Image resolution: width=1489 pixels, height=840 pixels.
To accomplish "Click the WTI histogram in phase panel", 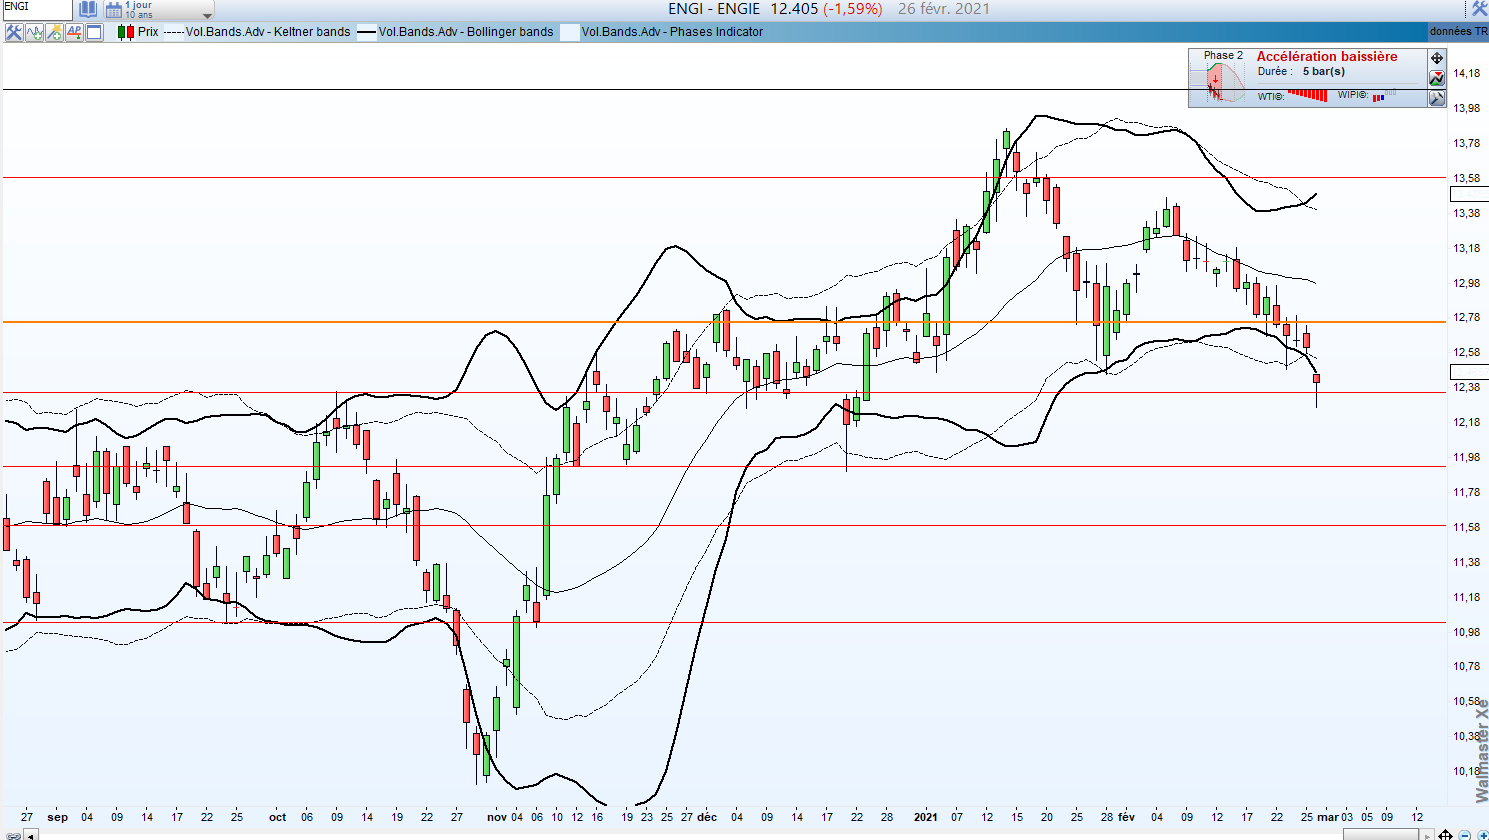I will point(1307,95).
